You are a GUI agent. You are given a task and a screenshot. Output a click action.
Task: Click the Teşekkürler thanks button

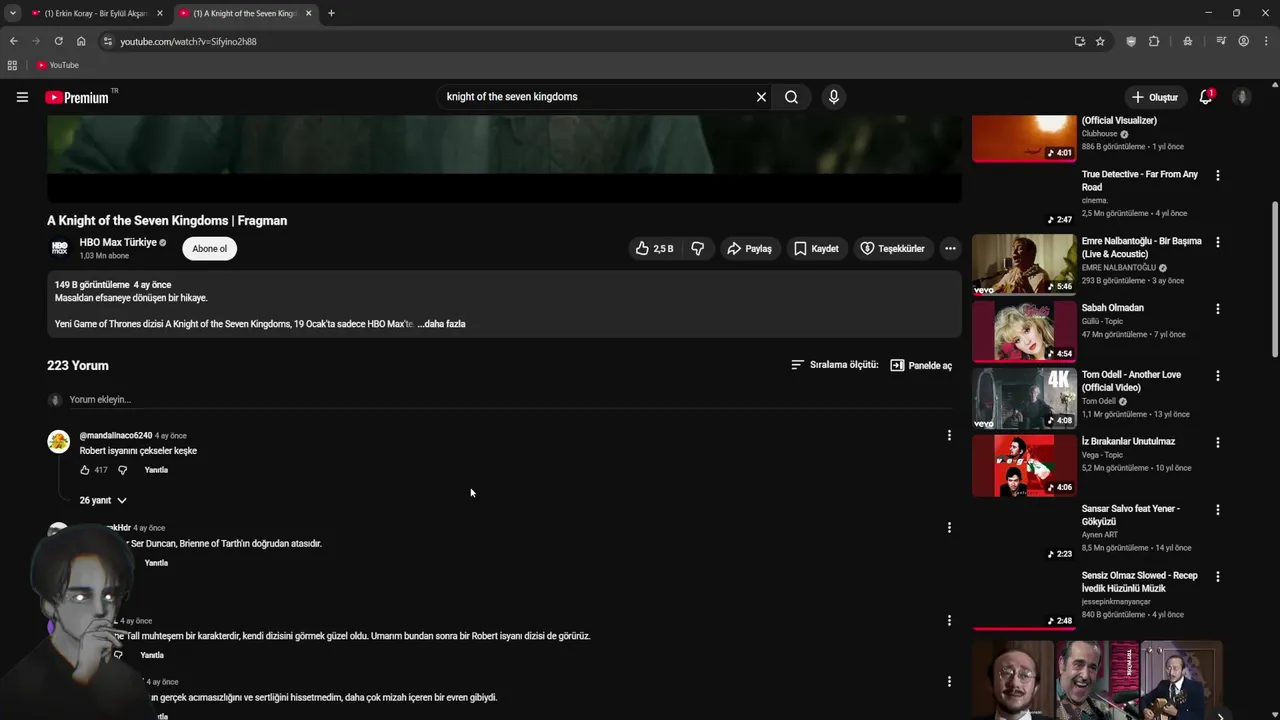coord(893,248)
